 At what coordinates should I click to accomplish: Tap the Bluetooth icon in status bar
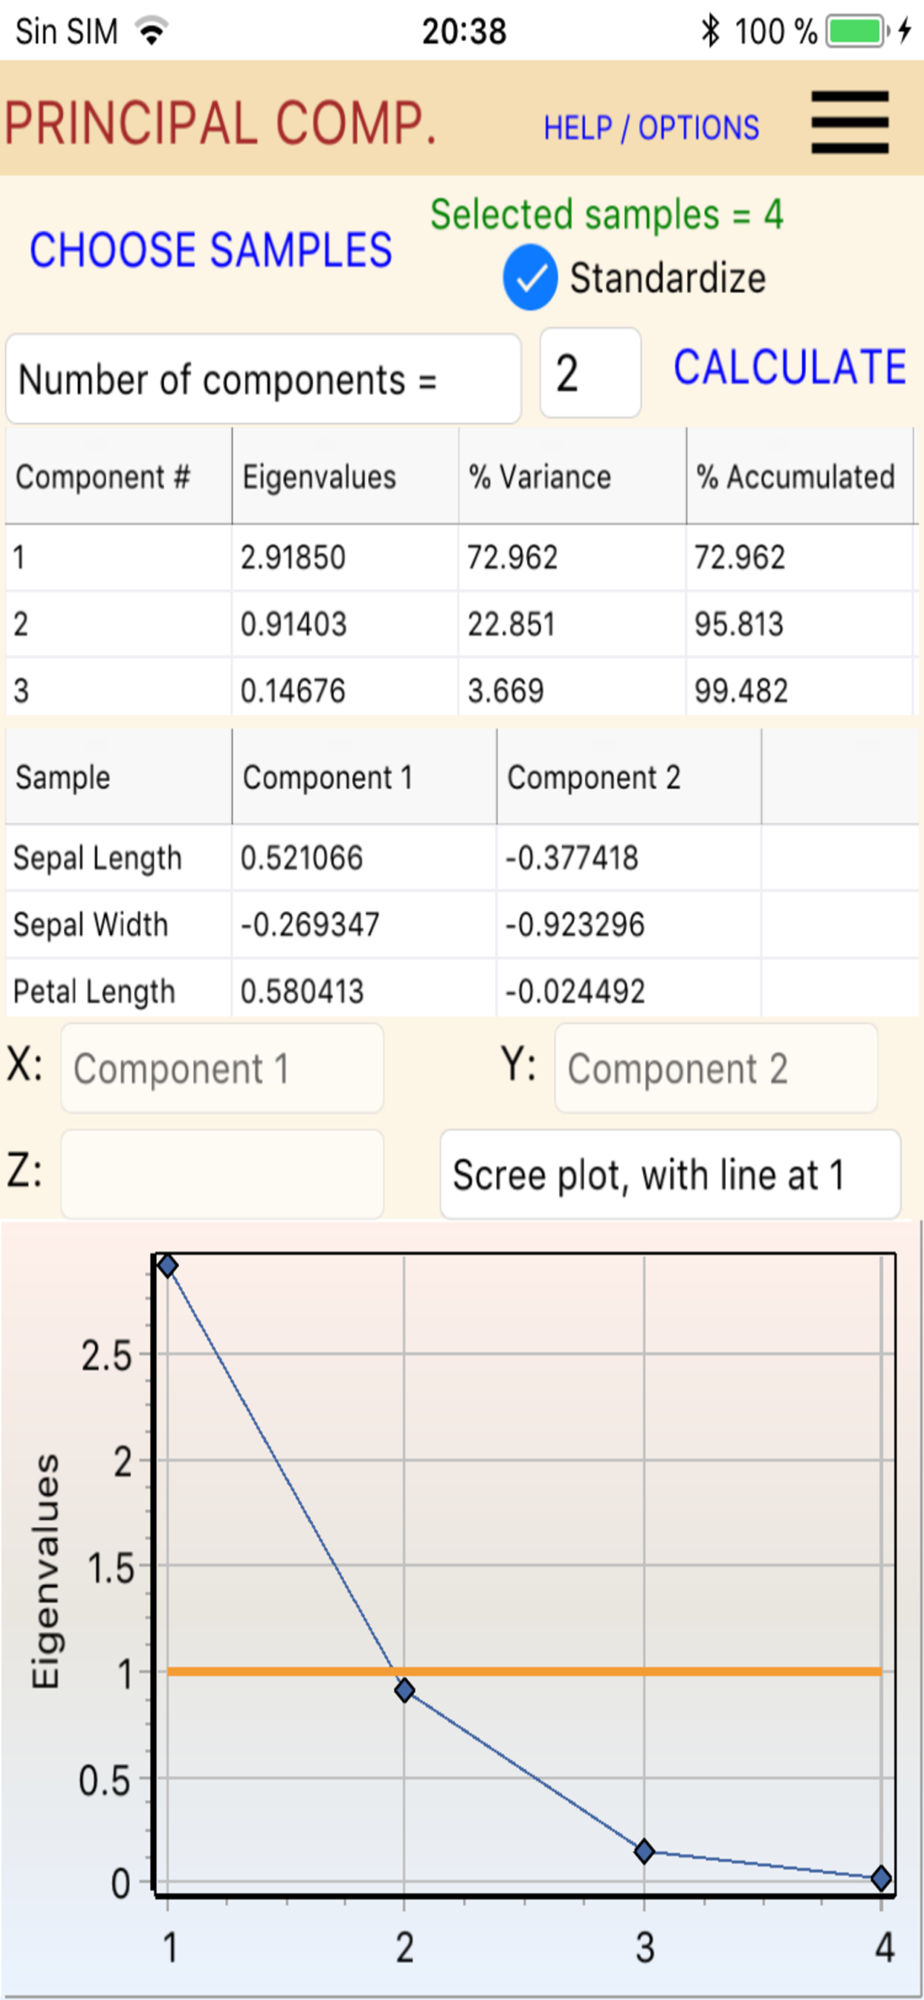pos(710,31)
